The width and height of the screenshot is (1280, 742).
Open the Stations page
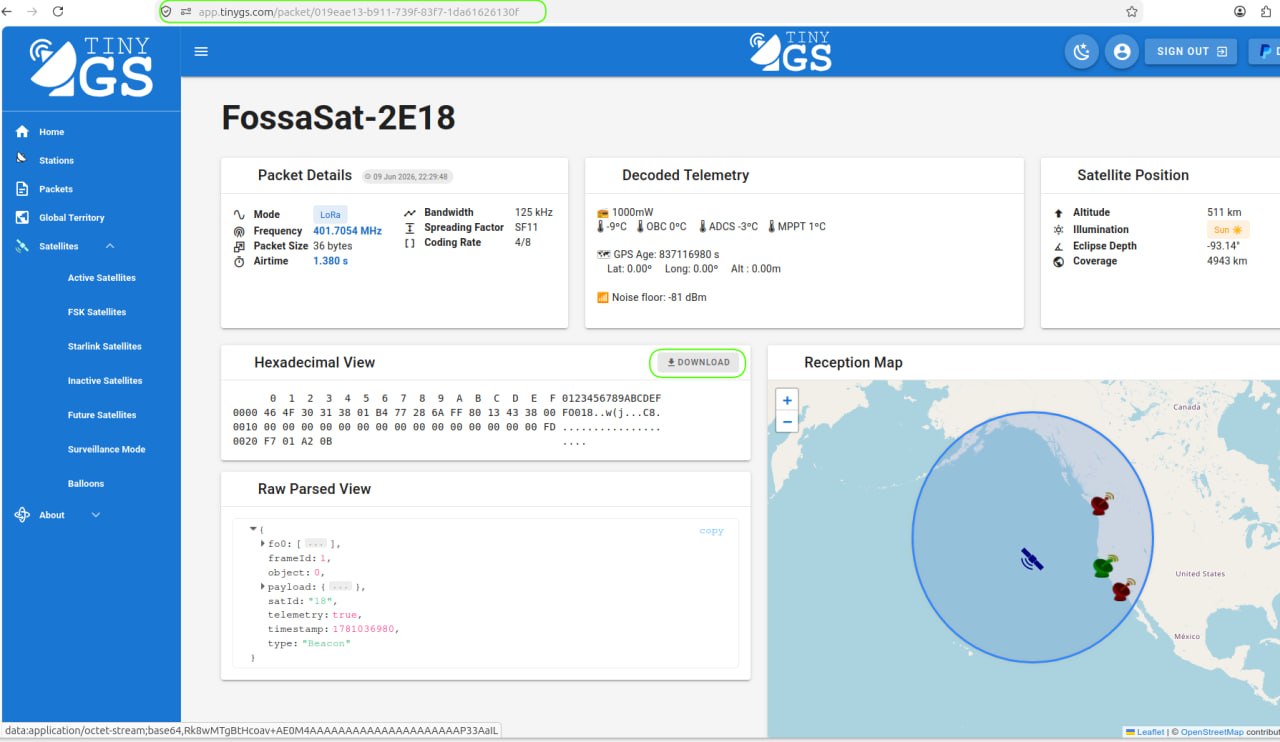click(56, 160)
